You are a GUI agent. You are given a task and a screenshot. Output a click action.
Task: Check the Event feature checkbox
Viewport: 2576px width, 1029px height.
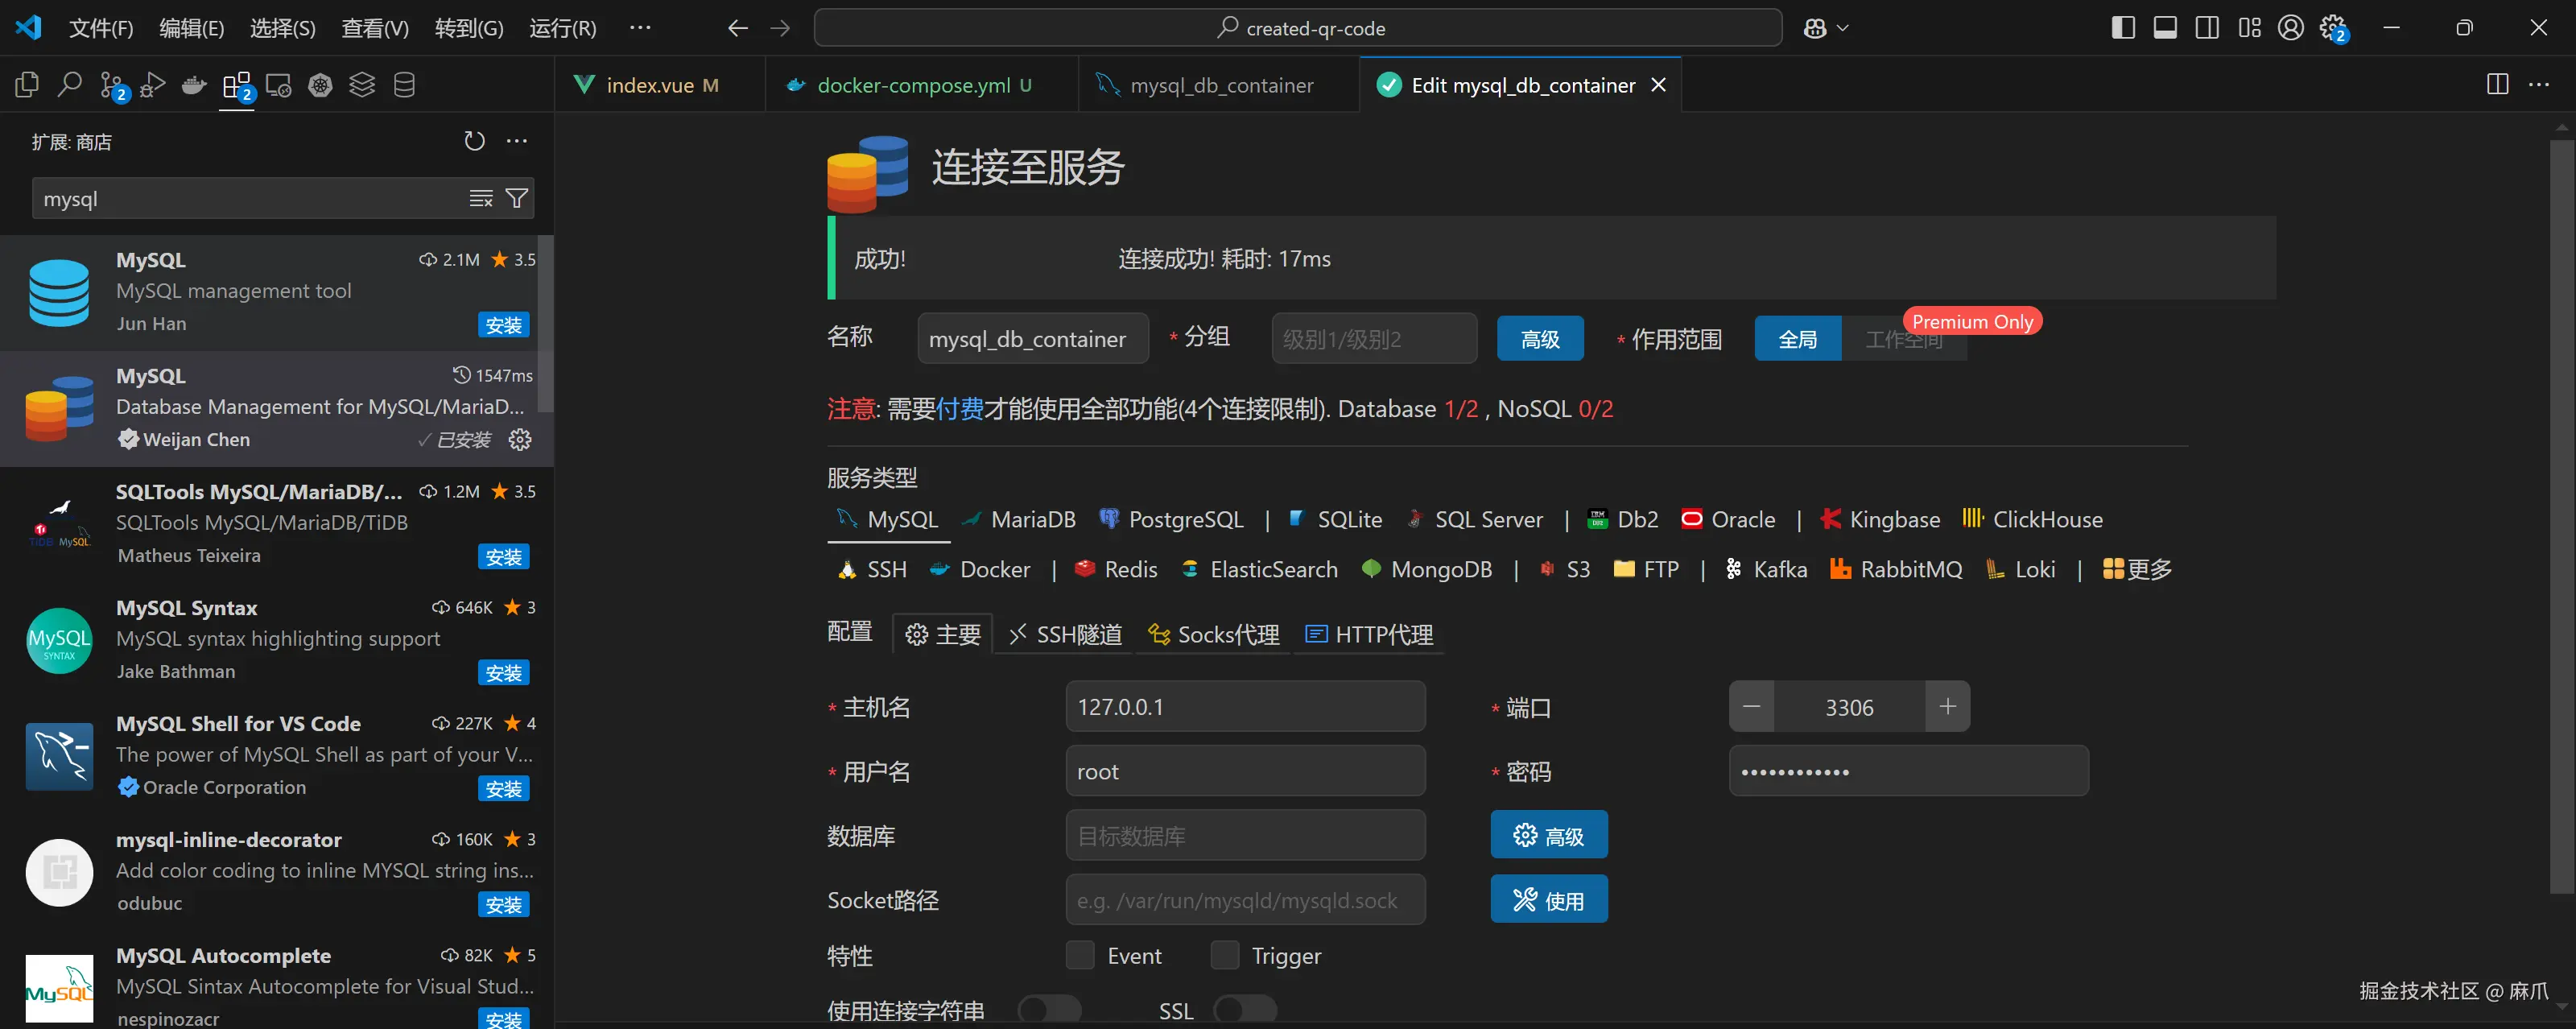pos(1080,955)
